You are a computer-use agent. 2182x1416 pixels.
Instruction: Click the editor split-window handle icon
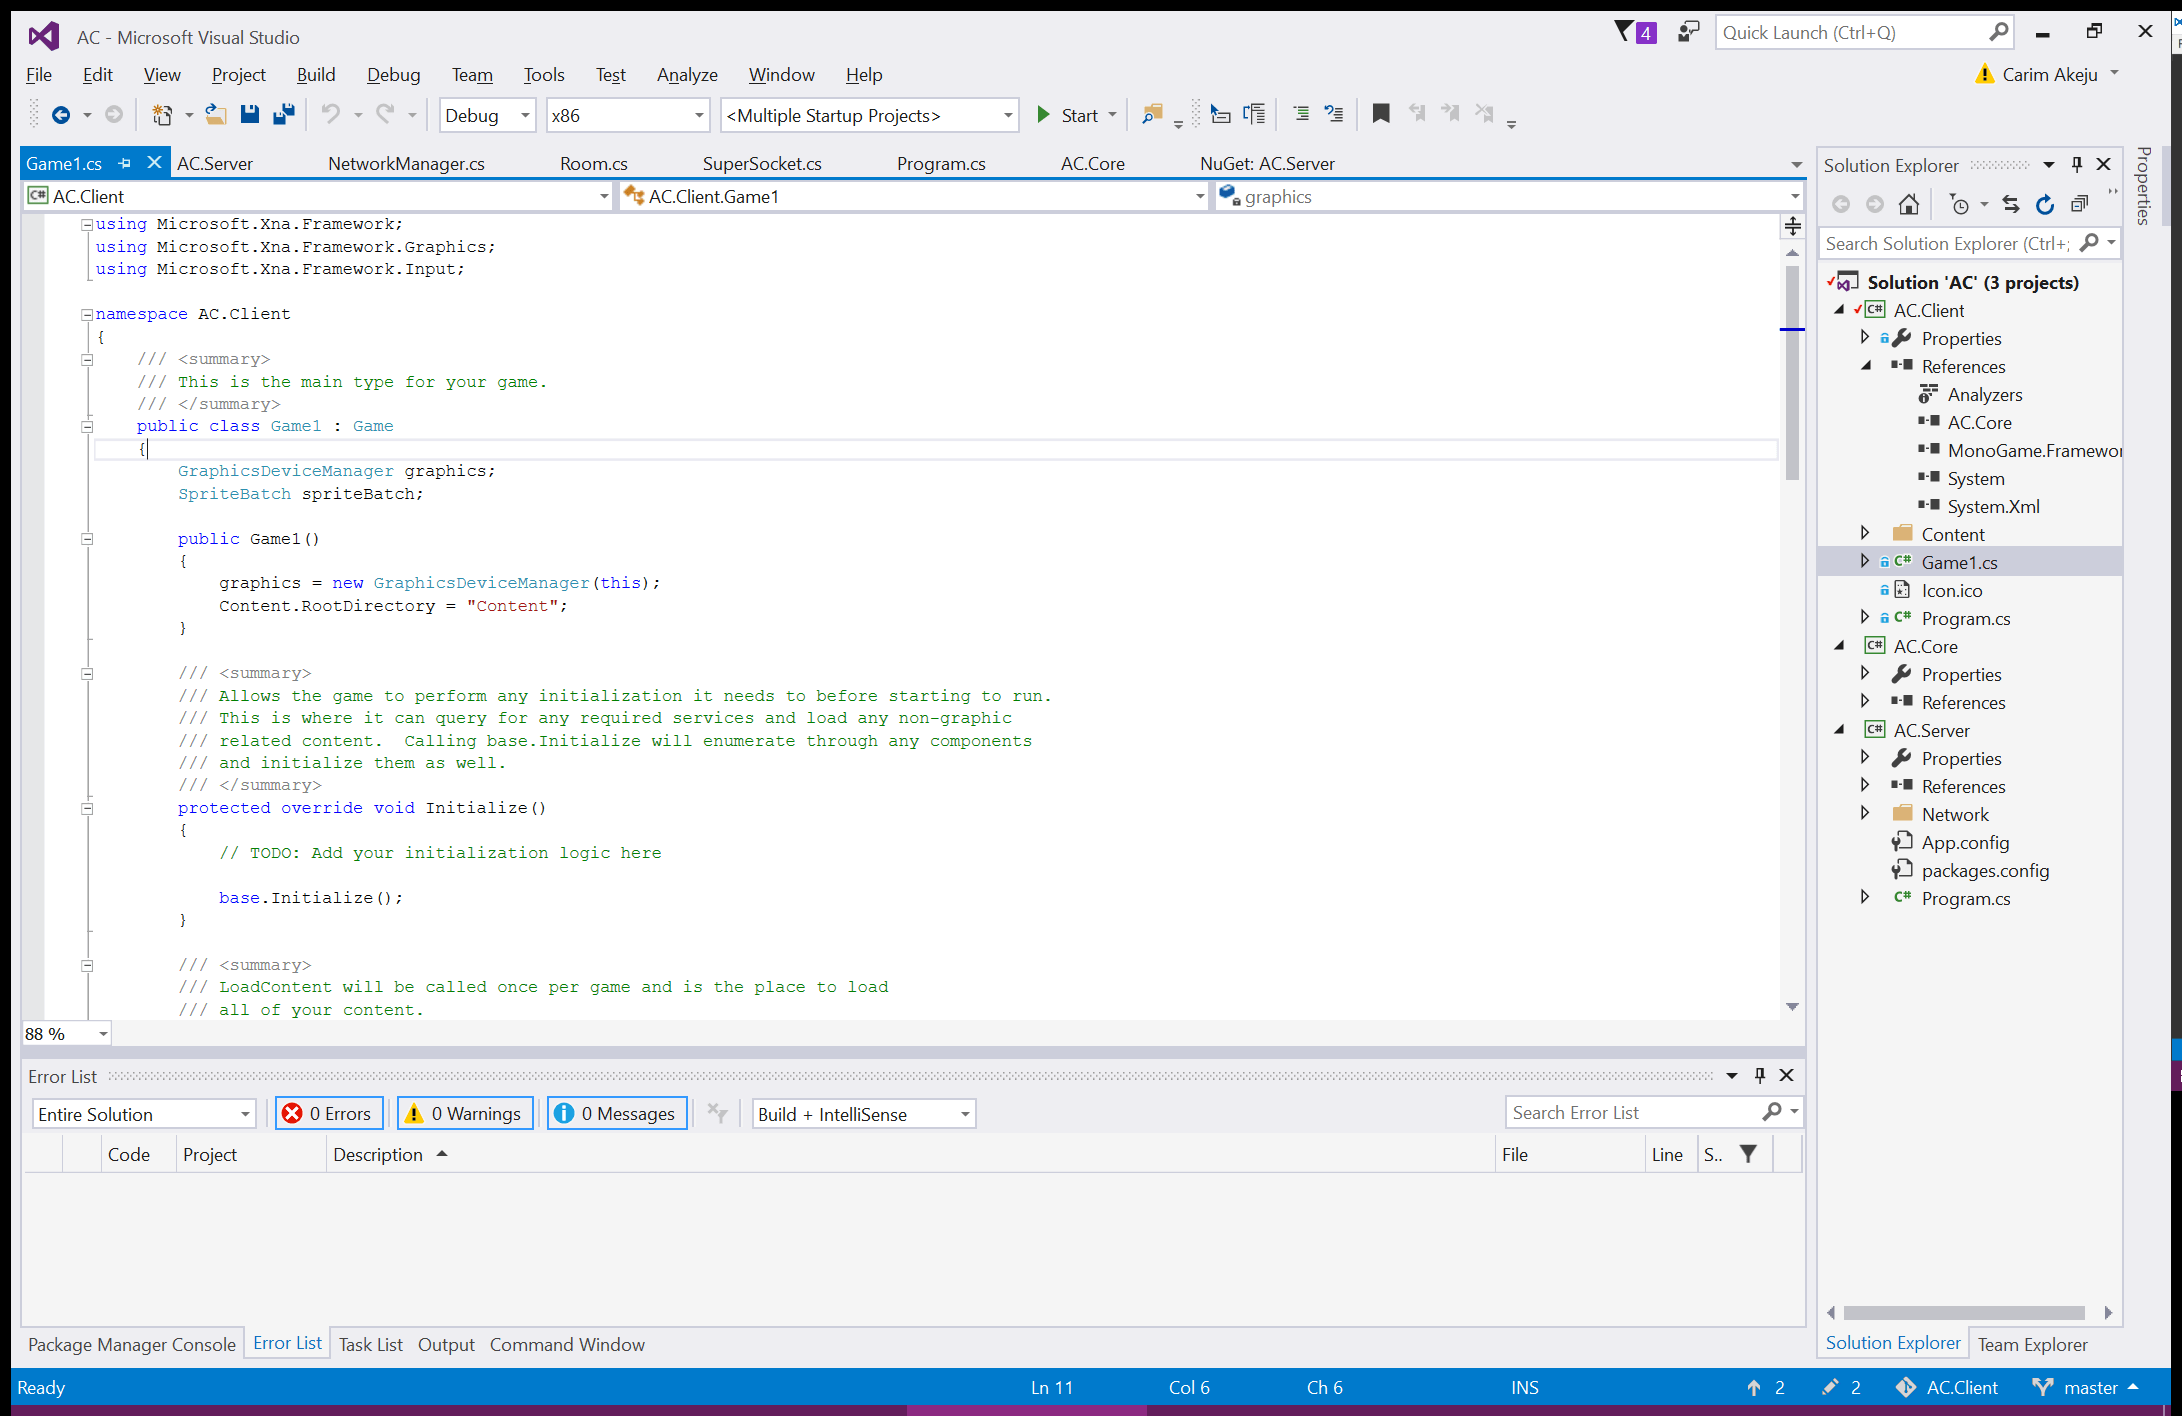click(1793, 226)
